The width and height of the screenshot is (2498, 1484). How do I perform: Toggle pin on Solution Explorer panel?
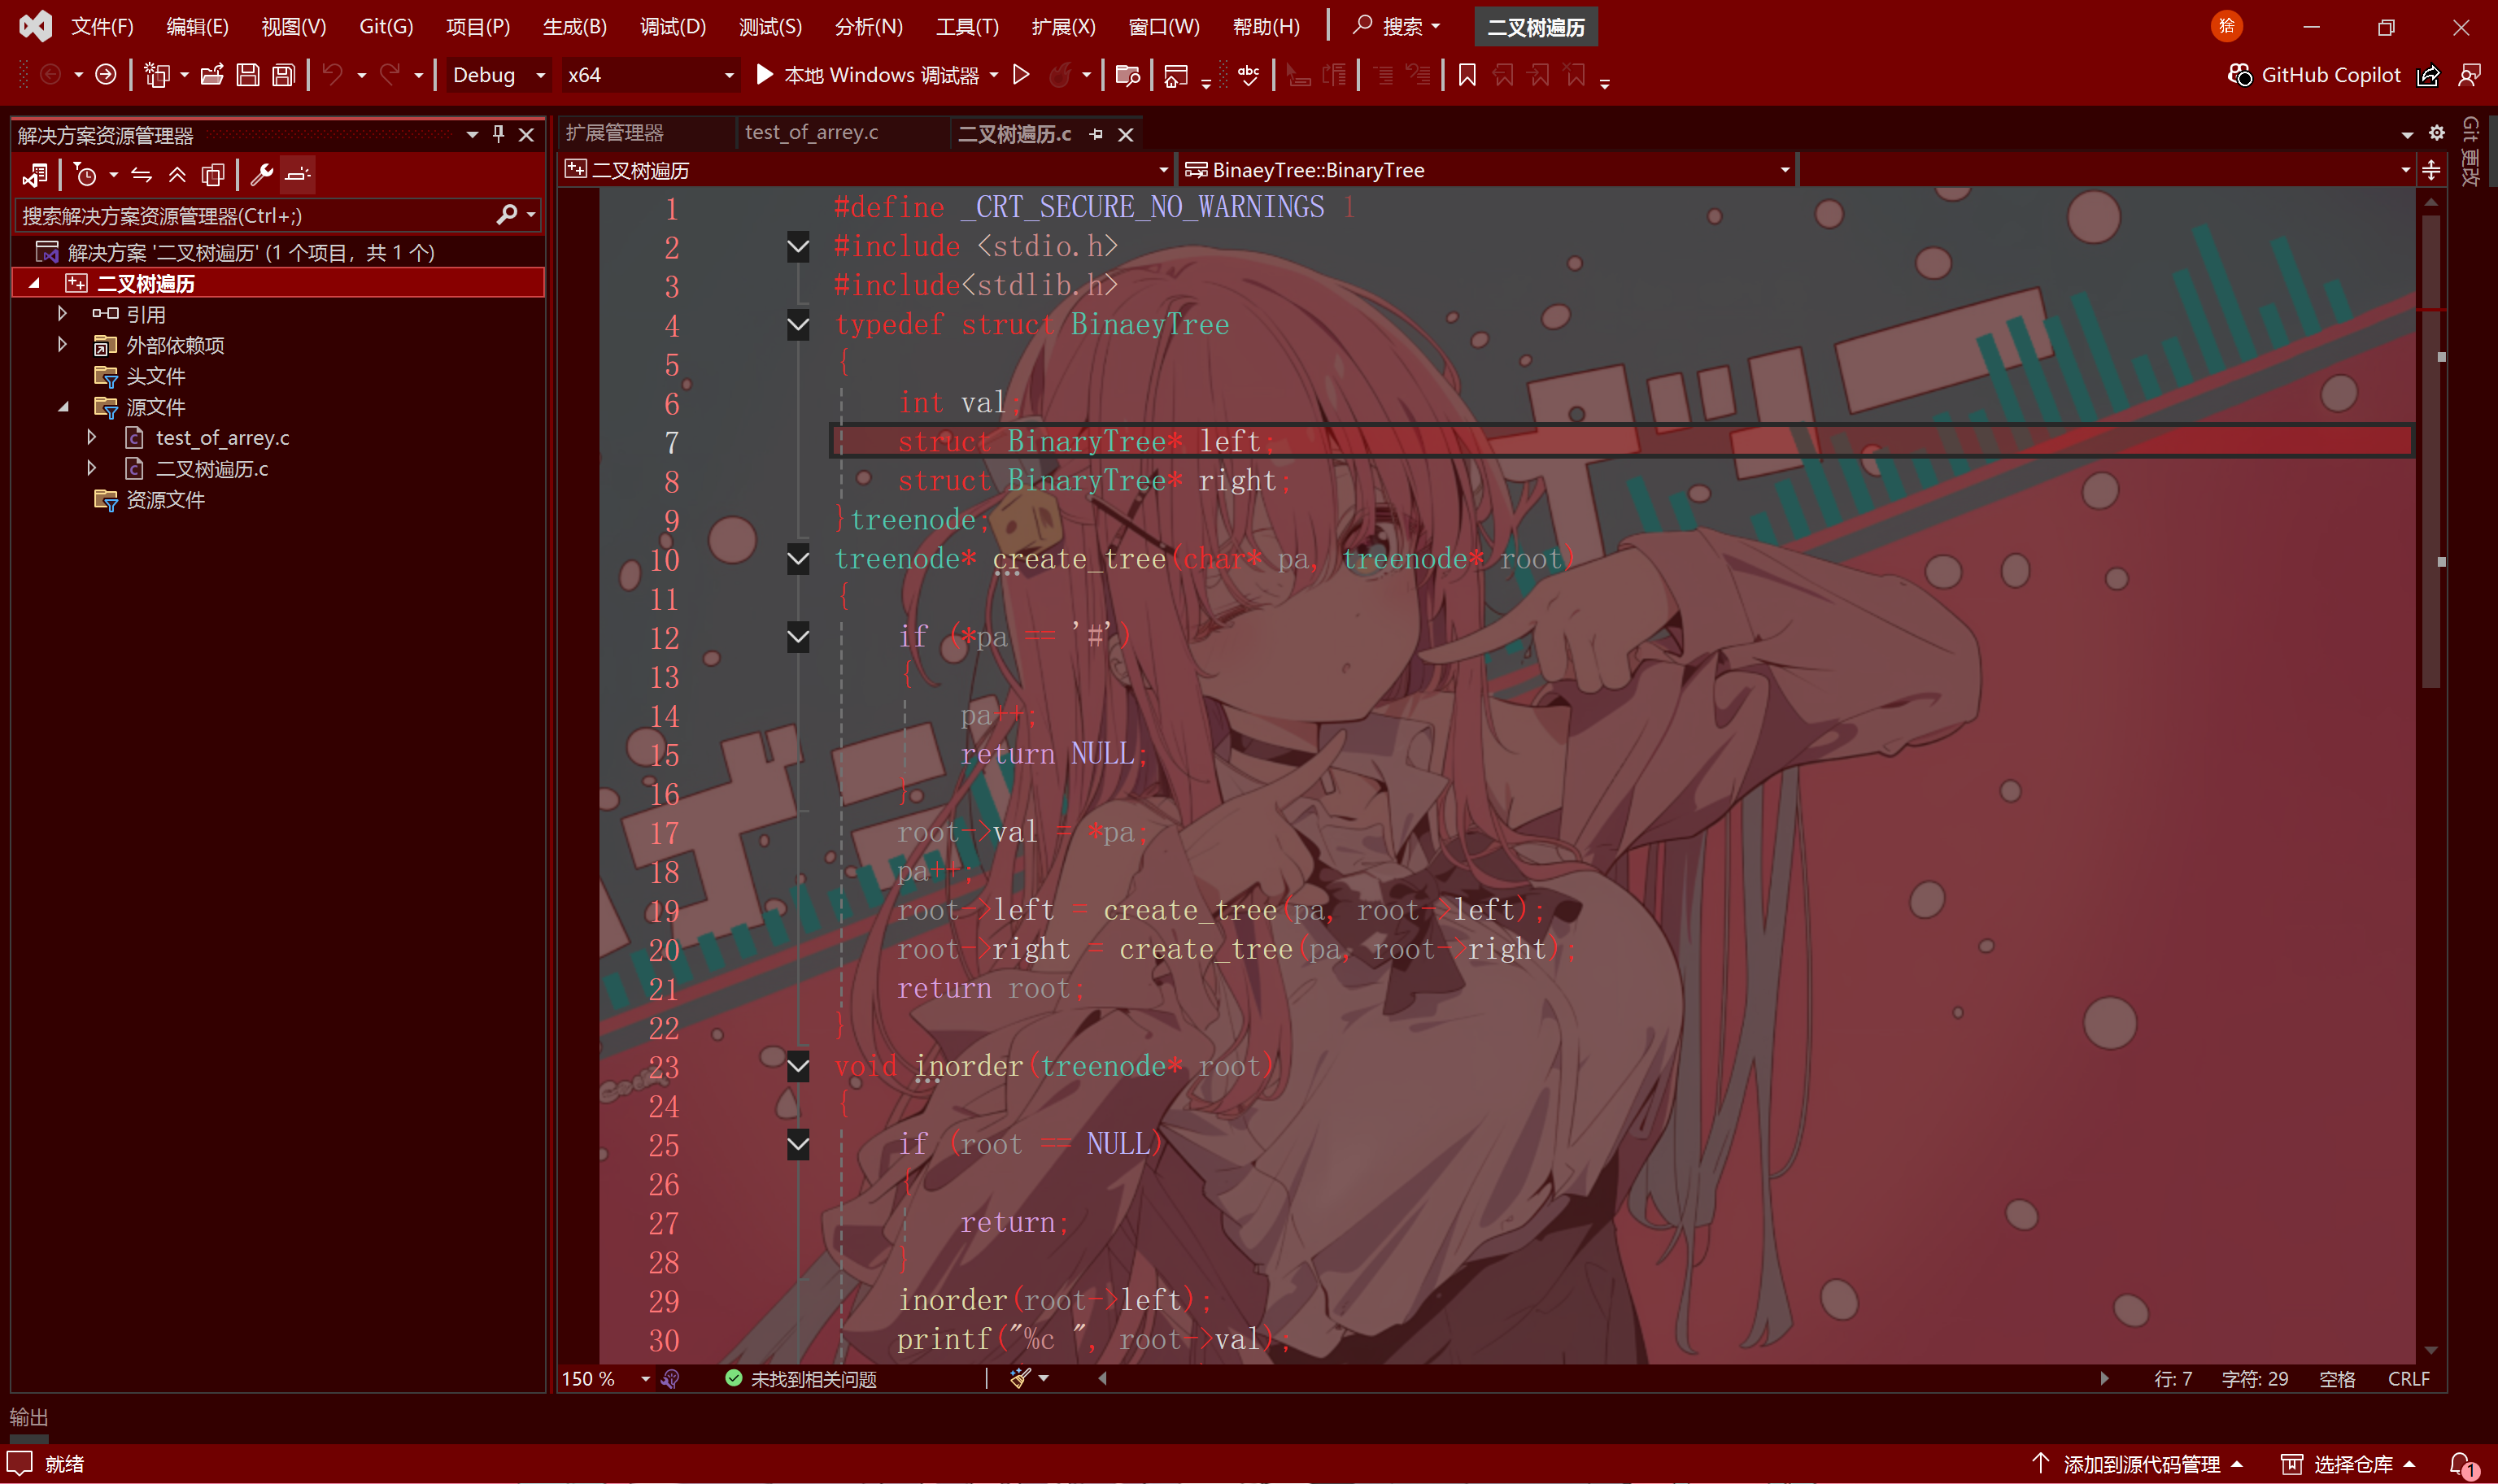point(498,134)
